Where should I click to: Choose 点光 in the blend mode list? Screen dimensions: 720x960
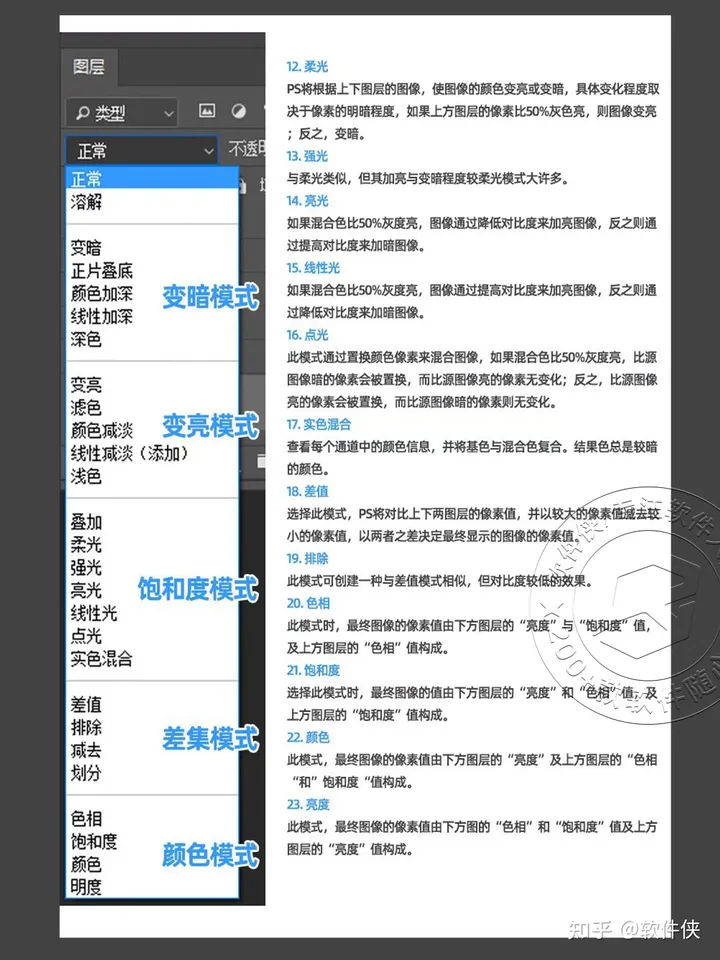tap(86, 636)
